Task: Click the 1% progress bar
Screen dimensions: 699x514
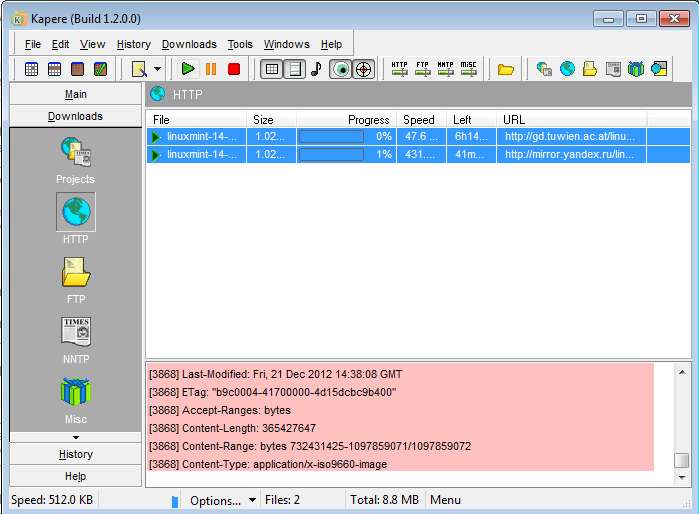Action: 331,154
